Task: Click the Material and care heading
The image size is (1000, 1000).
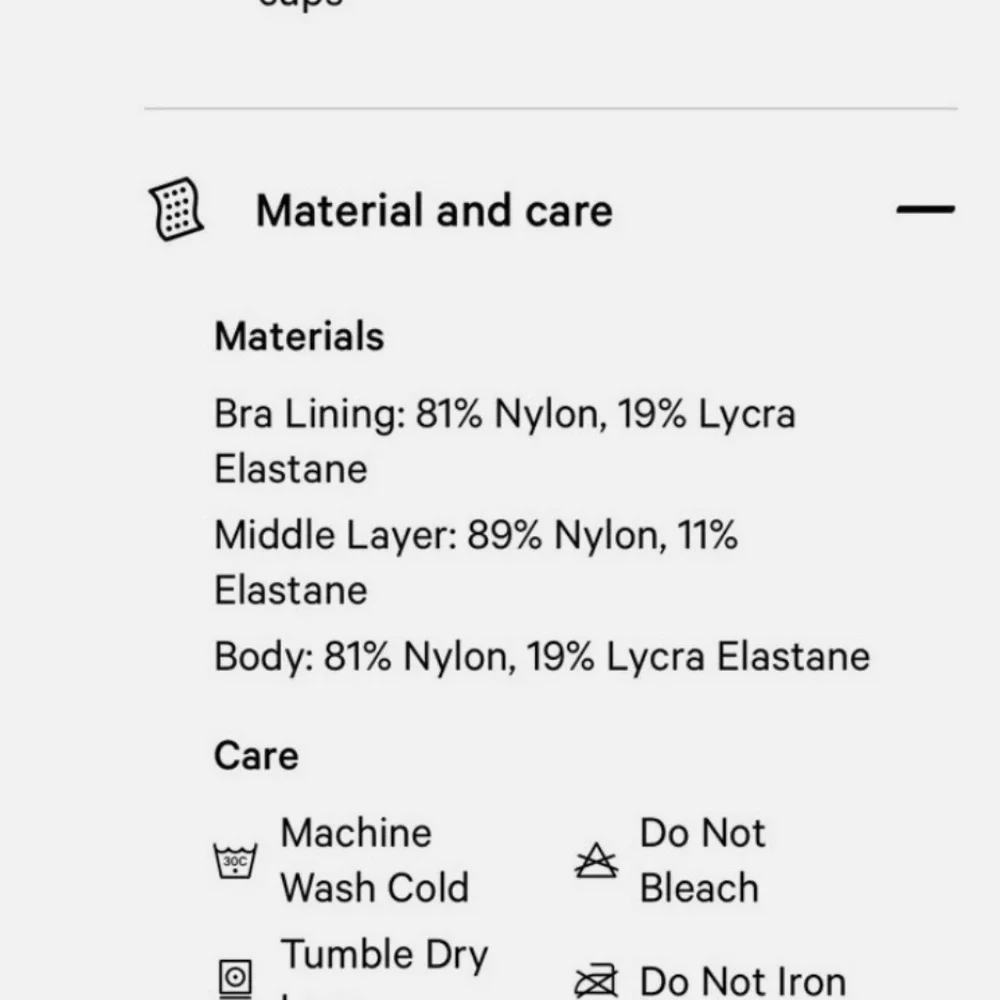Action: 434,211
